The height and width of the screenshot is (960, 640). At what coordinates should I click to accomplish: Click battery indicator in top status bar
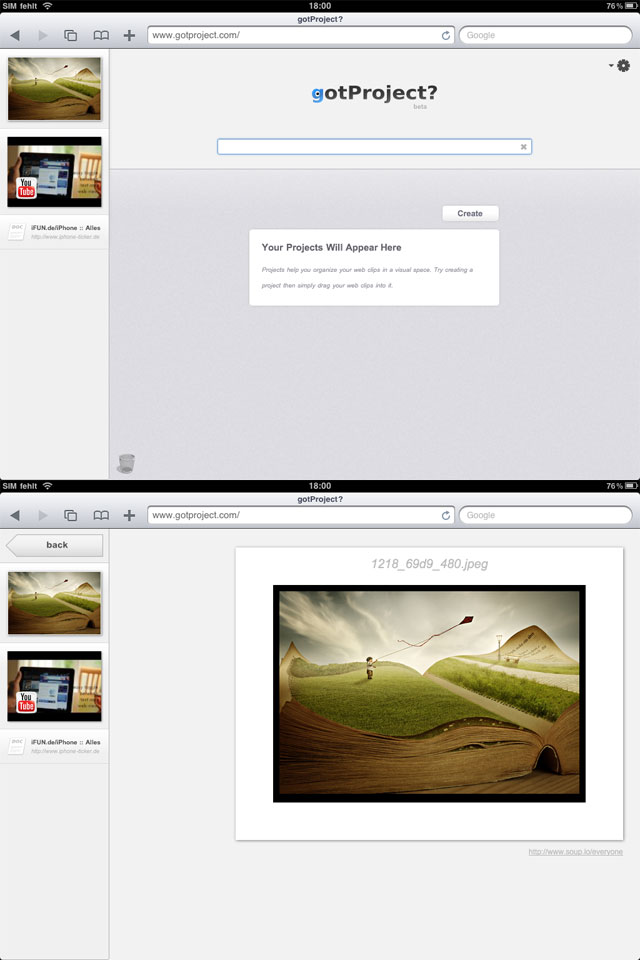(x=631, y=6)
